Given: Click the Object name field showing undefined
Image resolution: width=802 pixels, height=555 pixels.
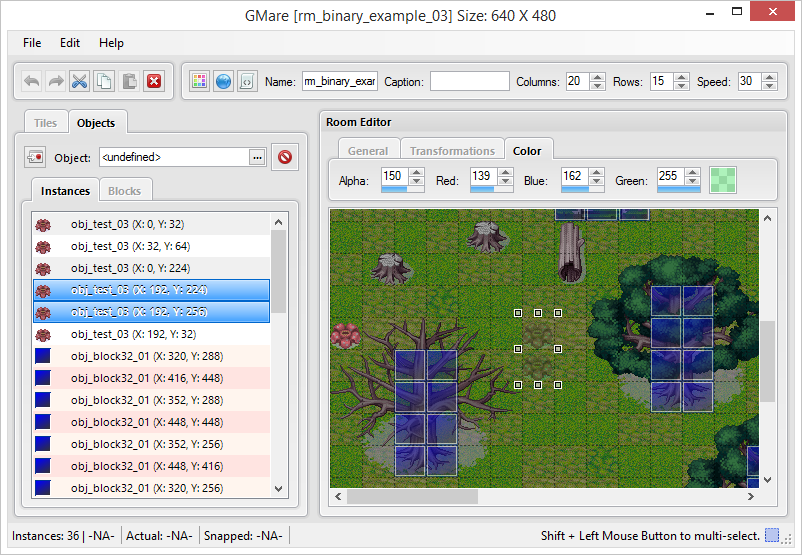Looking at the screenshot, I should (x=174, y=158).
